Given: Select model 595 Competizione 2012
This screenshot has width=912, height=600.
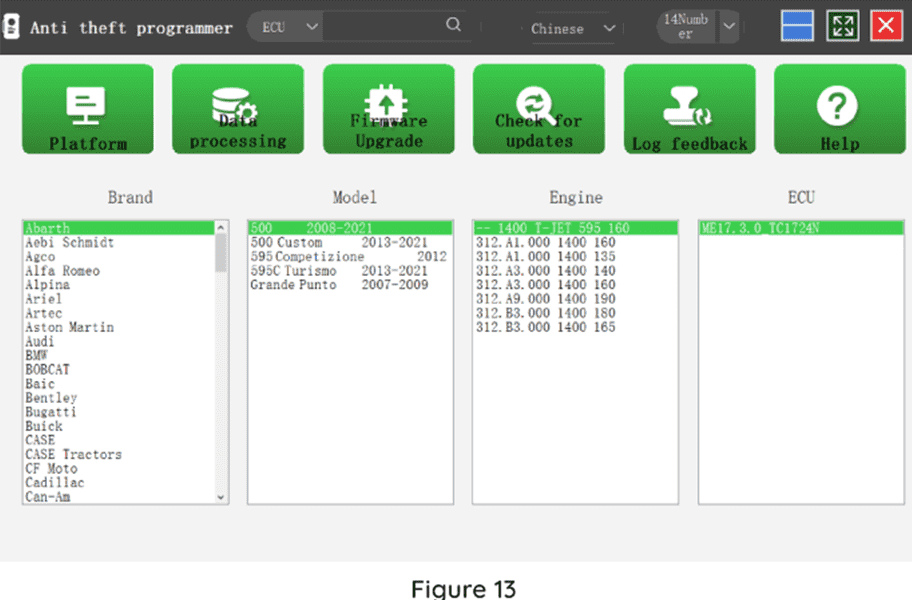Looking at the screenshot, I should 350,256.
